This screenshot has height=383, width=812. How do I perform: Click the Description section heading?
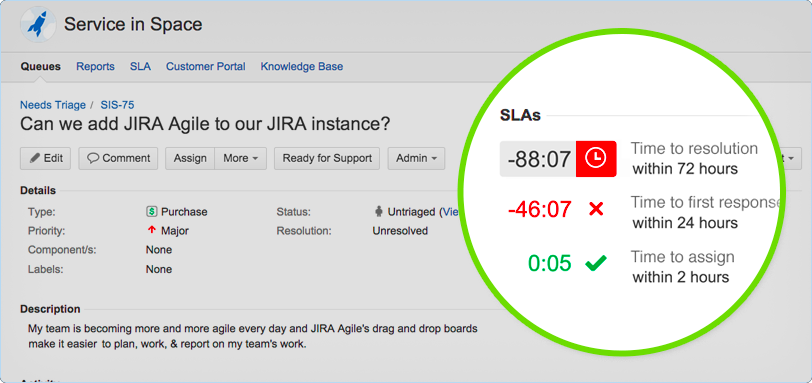point(50,309)
